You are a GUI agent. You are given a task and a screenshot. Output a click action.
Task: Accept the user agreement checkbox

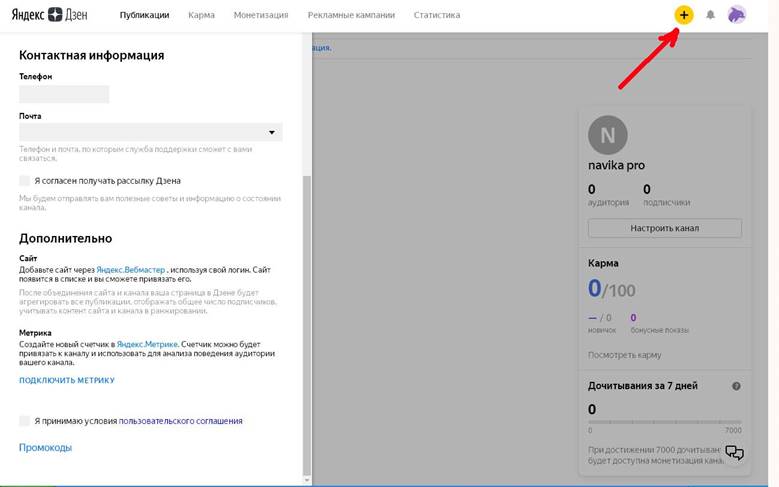[24, 421]
